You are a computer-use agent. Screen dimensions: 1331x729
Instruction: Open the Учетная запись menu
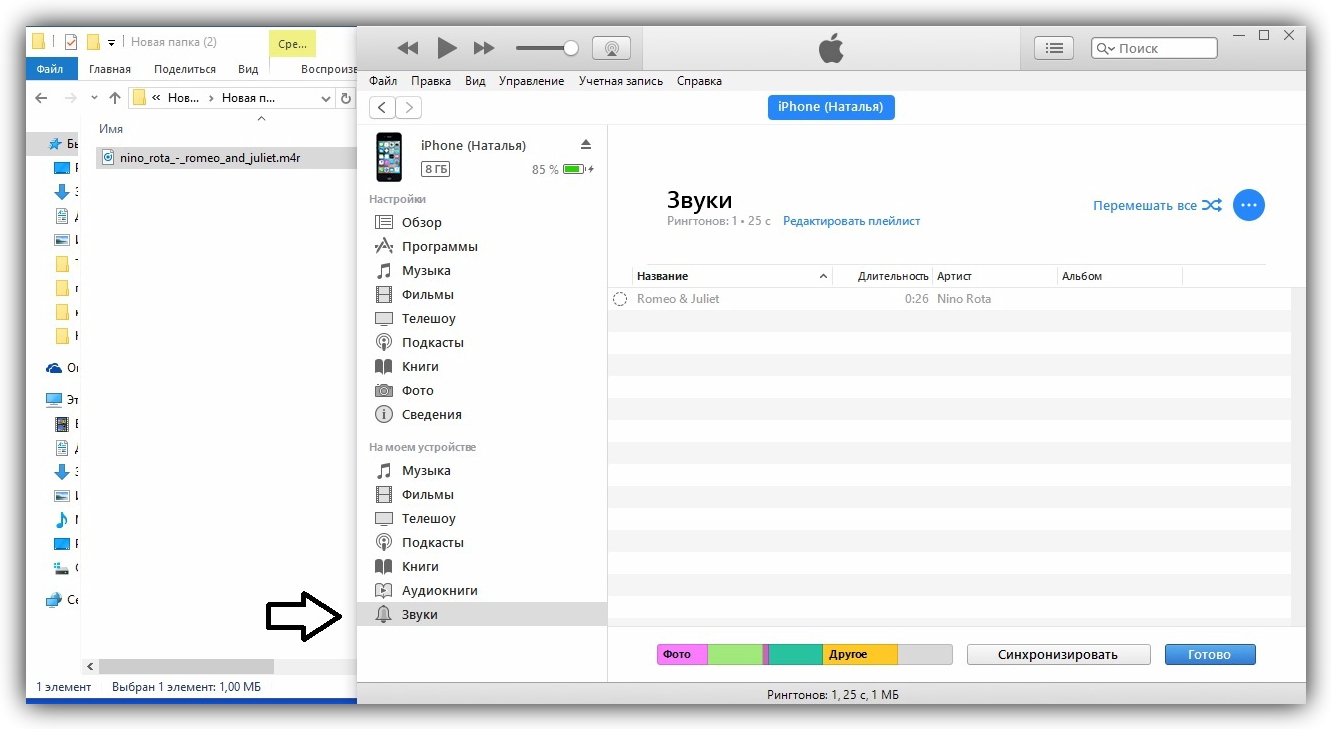point(621,81)
